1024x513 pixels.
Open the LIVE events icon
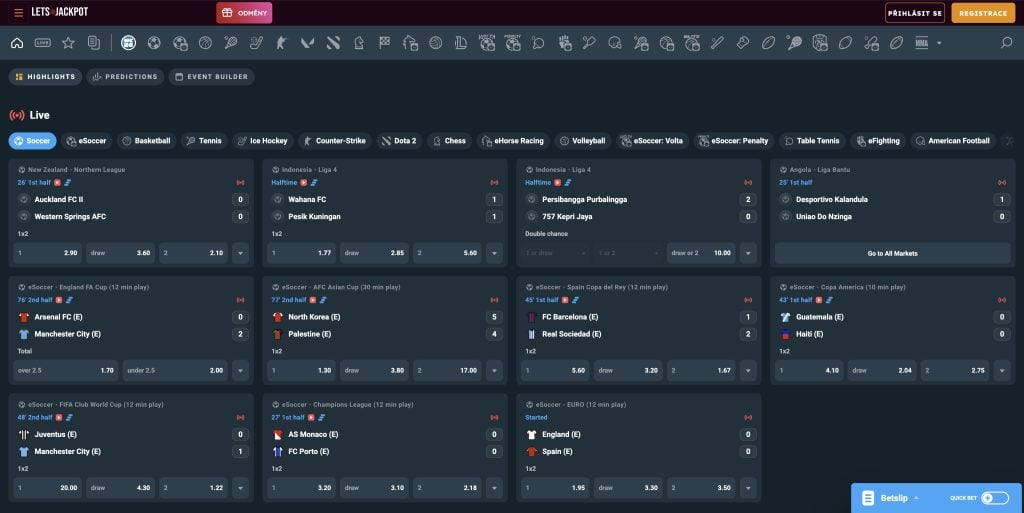click(x=42, y=43)
